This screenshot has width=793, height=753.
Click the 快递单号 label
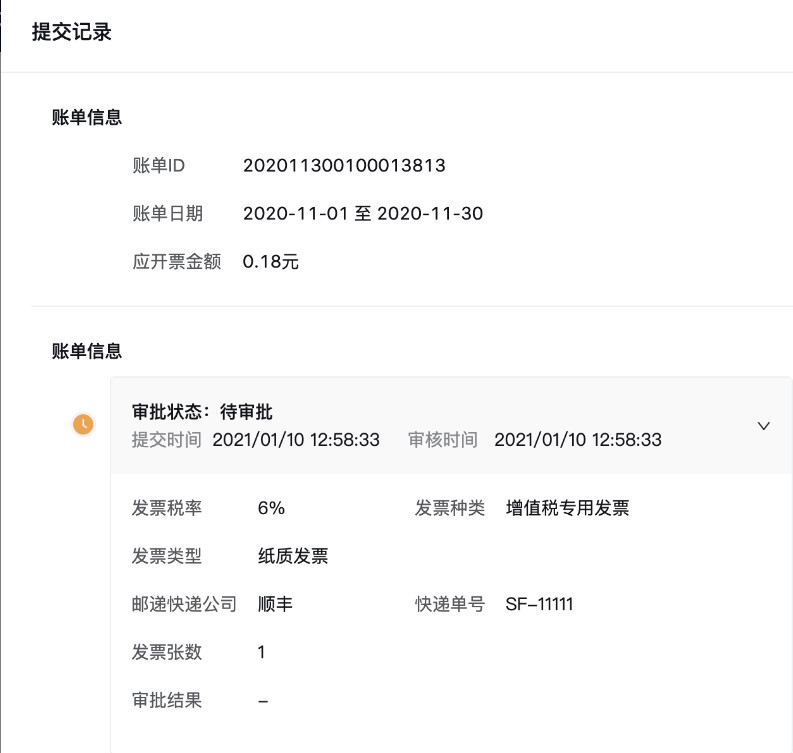tap(450, 604)
